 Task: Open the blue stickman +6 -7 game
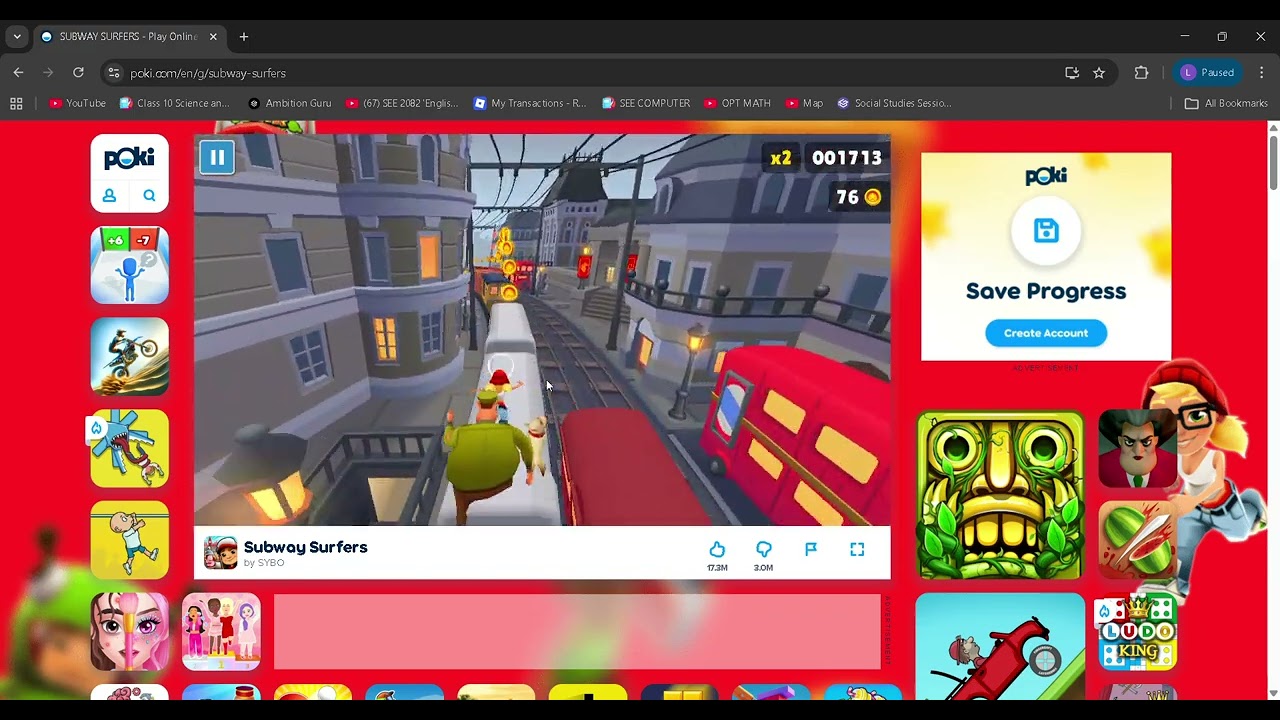(x=130, y=265)
